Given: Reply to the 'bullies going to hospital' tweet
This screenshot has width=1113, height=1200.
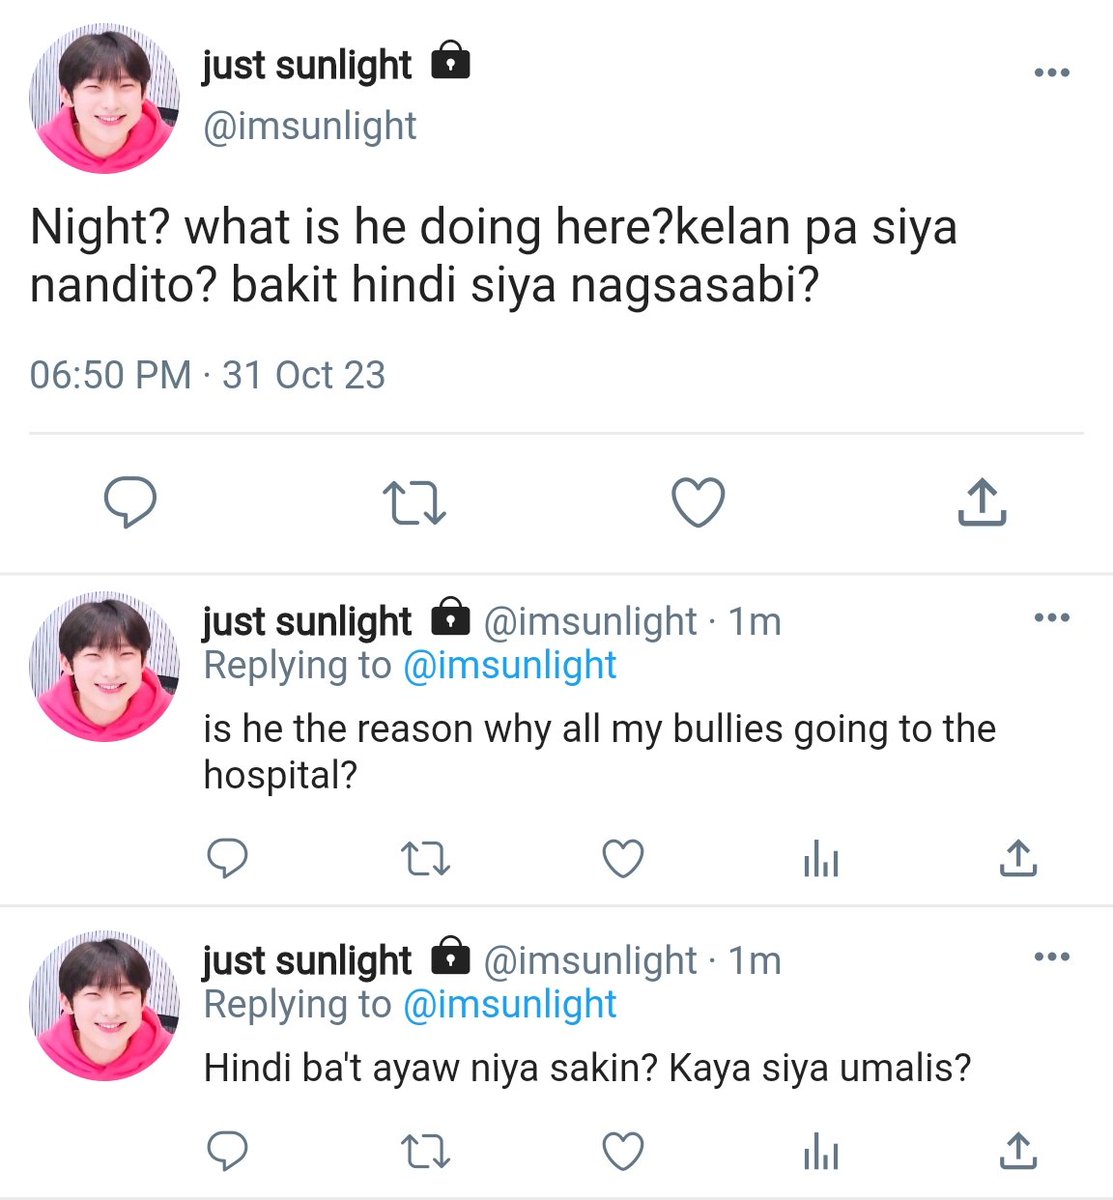Looking at the screenshot, I should 227,859.
